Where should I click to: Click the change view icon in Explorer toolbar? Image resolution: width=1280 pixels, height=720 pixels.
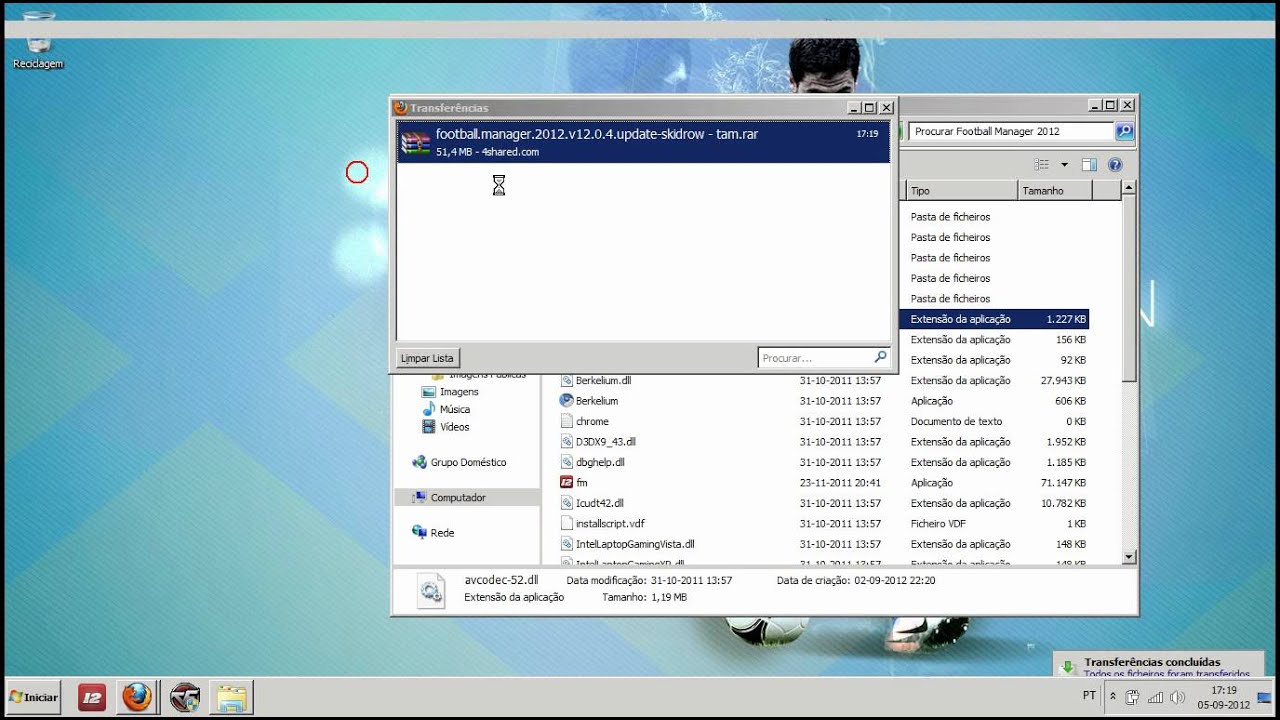coord(1041,165)
